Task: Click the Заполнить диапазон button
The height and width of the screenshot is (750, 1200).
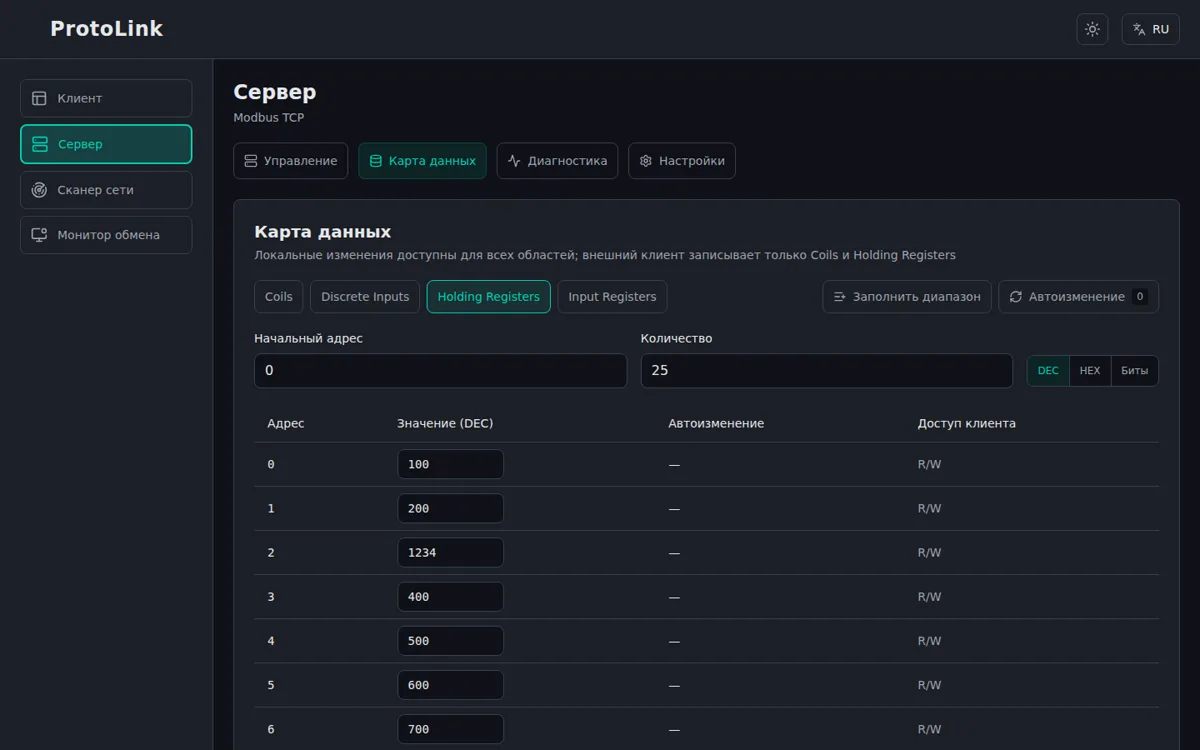Action: tap(907, 297)
